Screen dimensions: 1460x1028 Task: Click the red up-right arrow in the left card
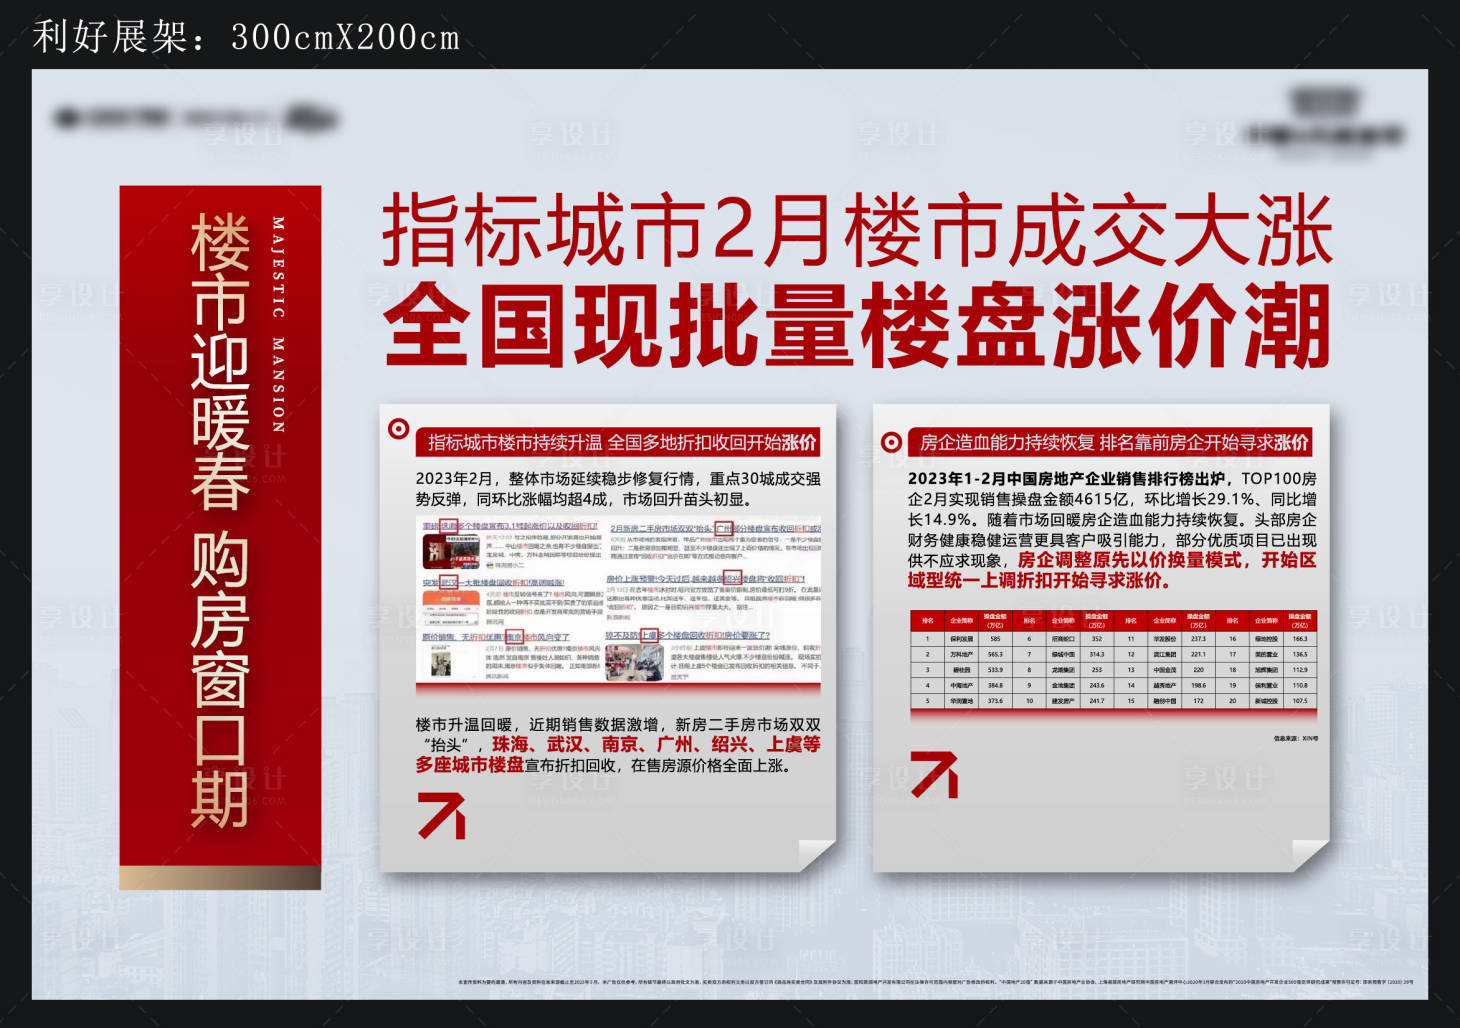[x=442, y=815]
